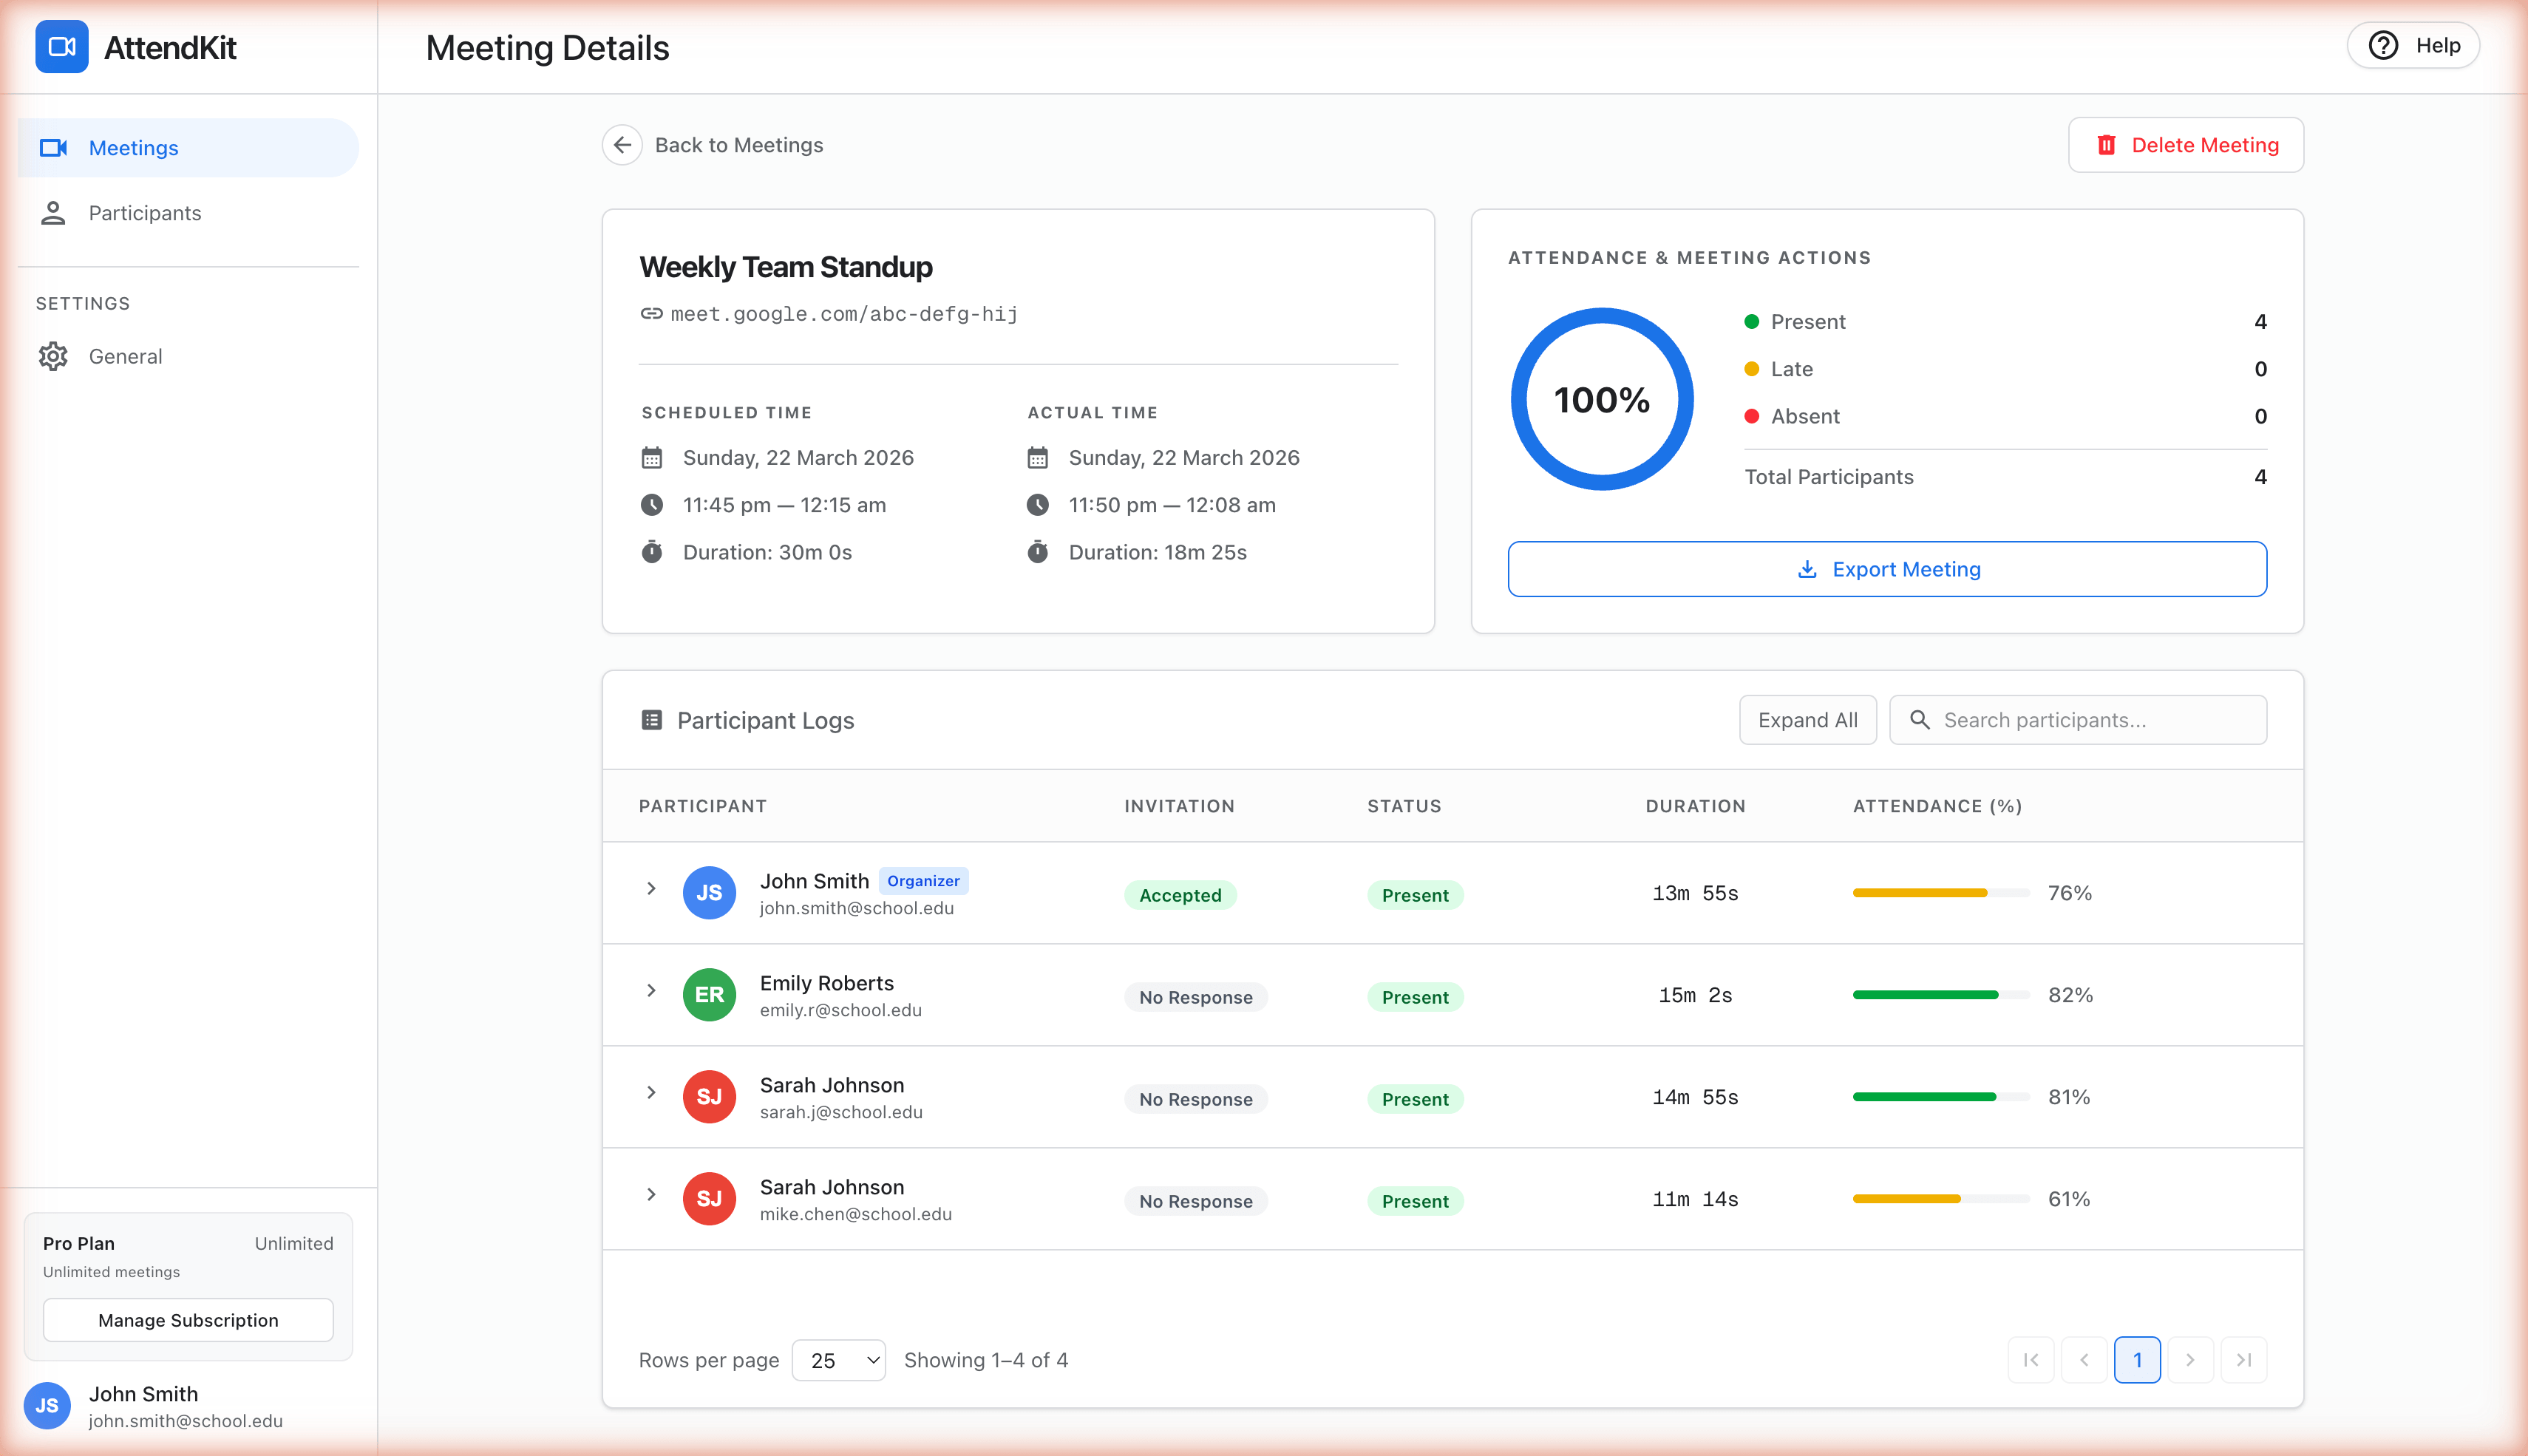Click the Search participants input field
The width and height of the screenshot is (2528, 1456).
coord(2078,720)
